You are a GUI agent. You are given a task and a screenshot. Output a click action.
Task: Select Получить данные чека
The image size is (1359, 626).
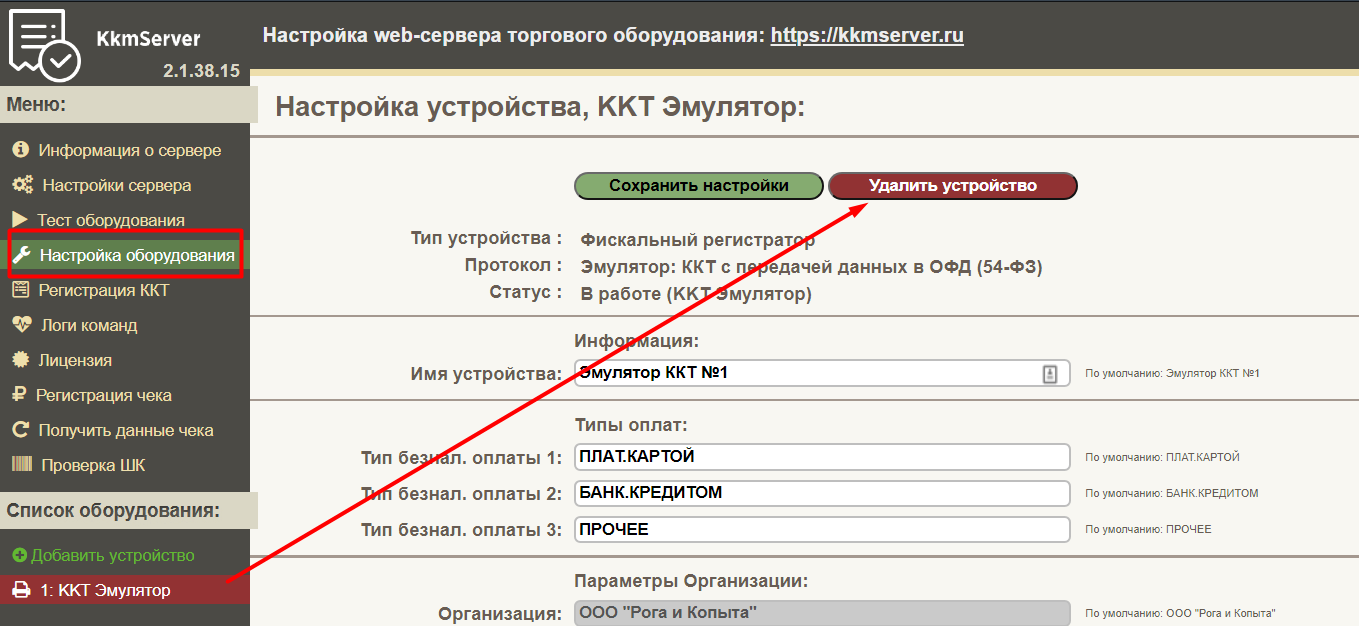point(124,430)
